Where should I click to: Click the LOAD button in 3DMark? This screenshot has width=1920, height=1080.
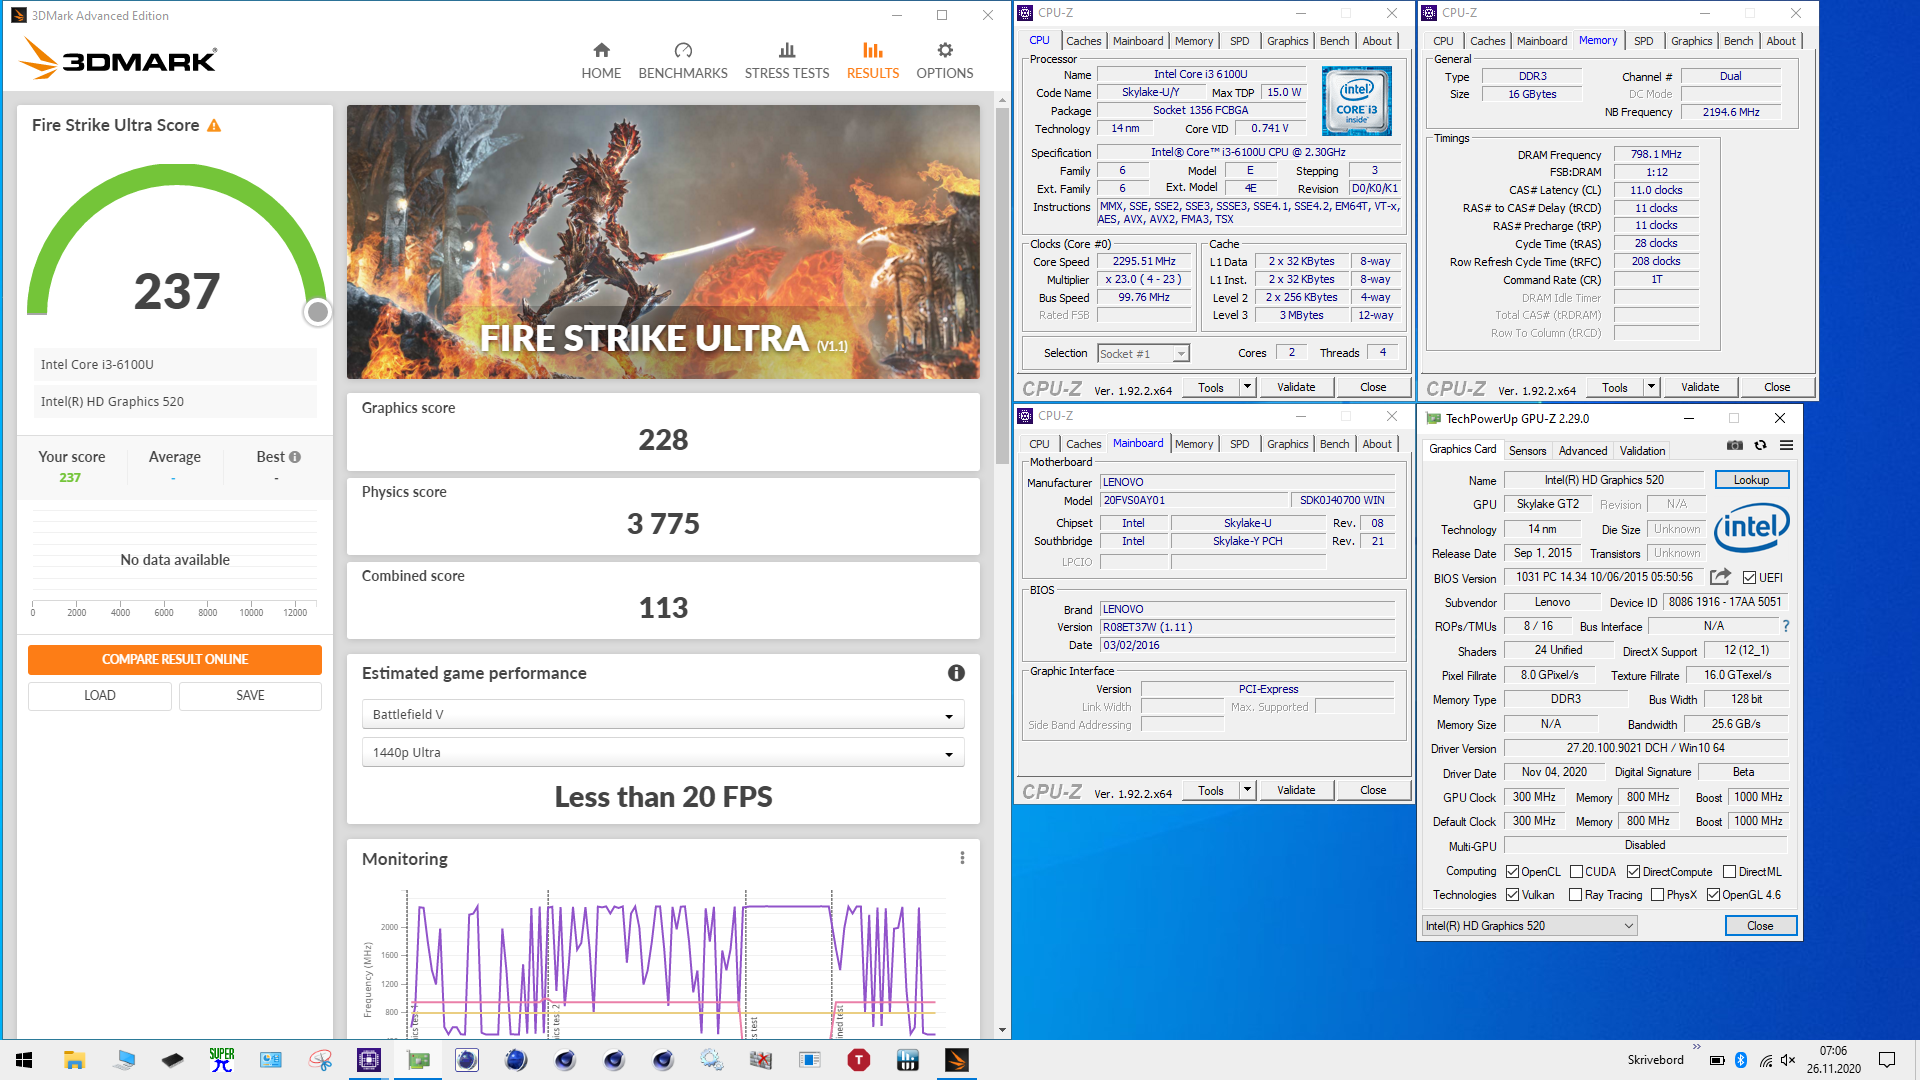point(100,695)
